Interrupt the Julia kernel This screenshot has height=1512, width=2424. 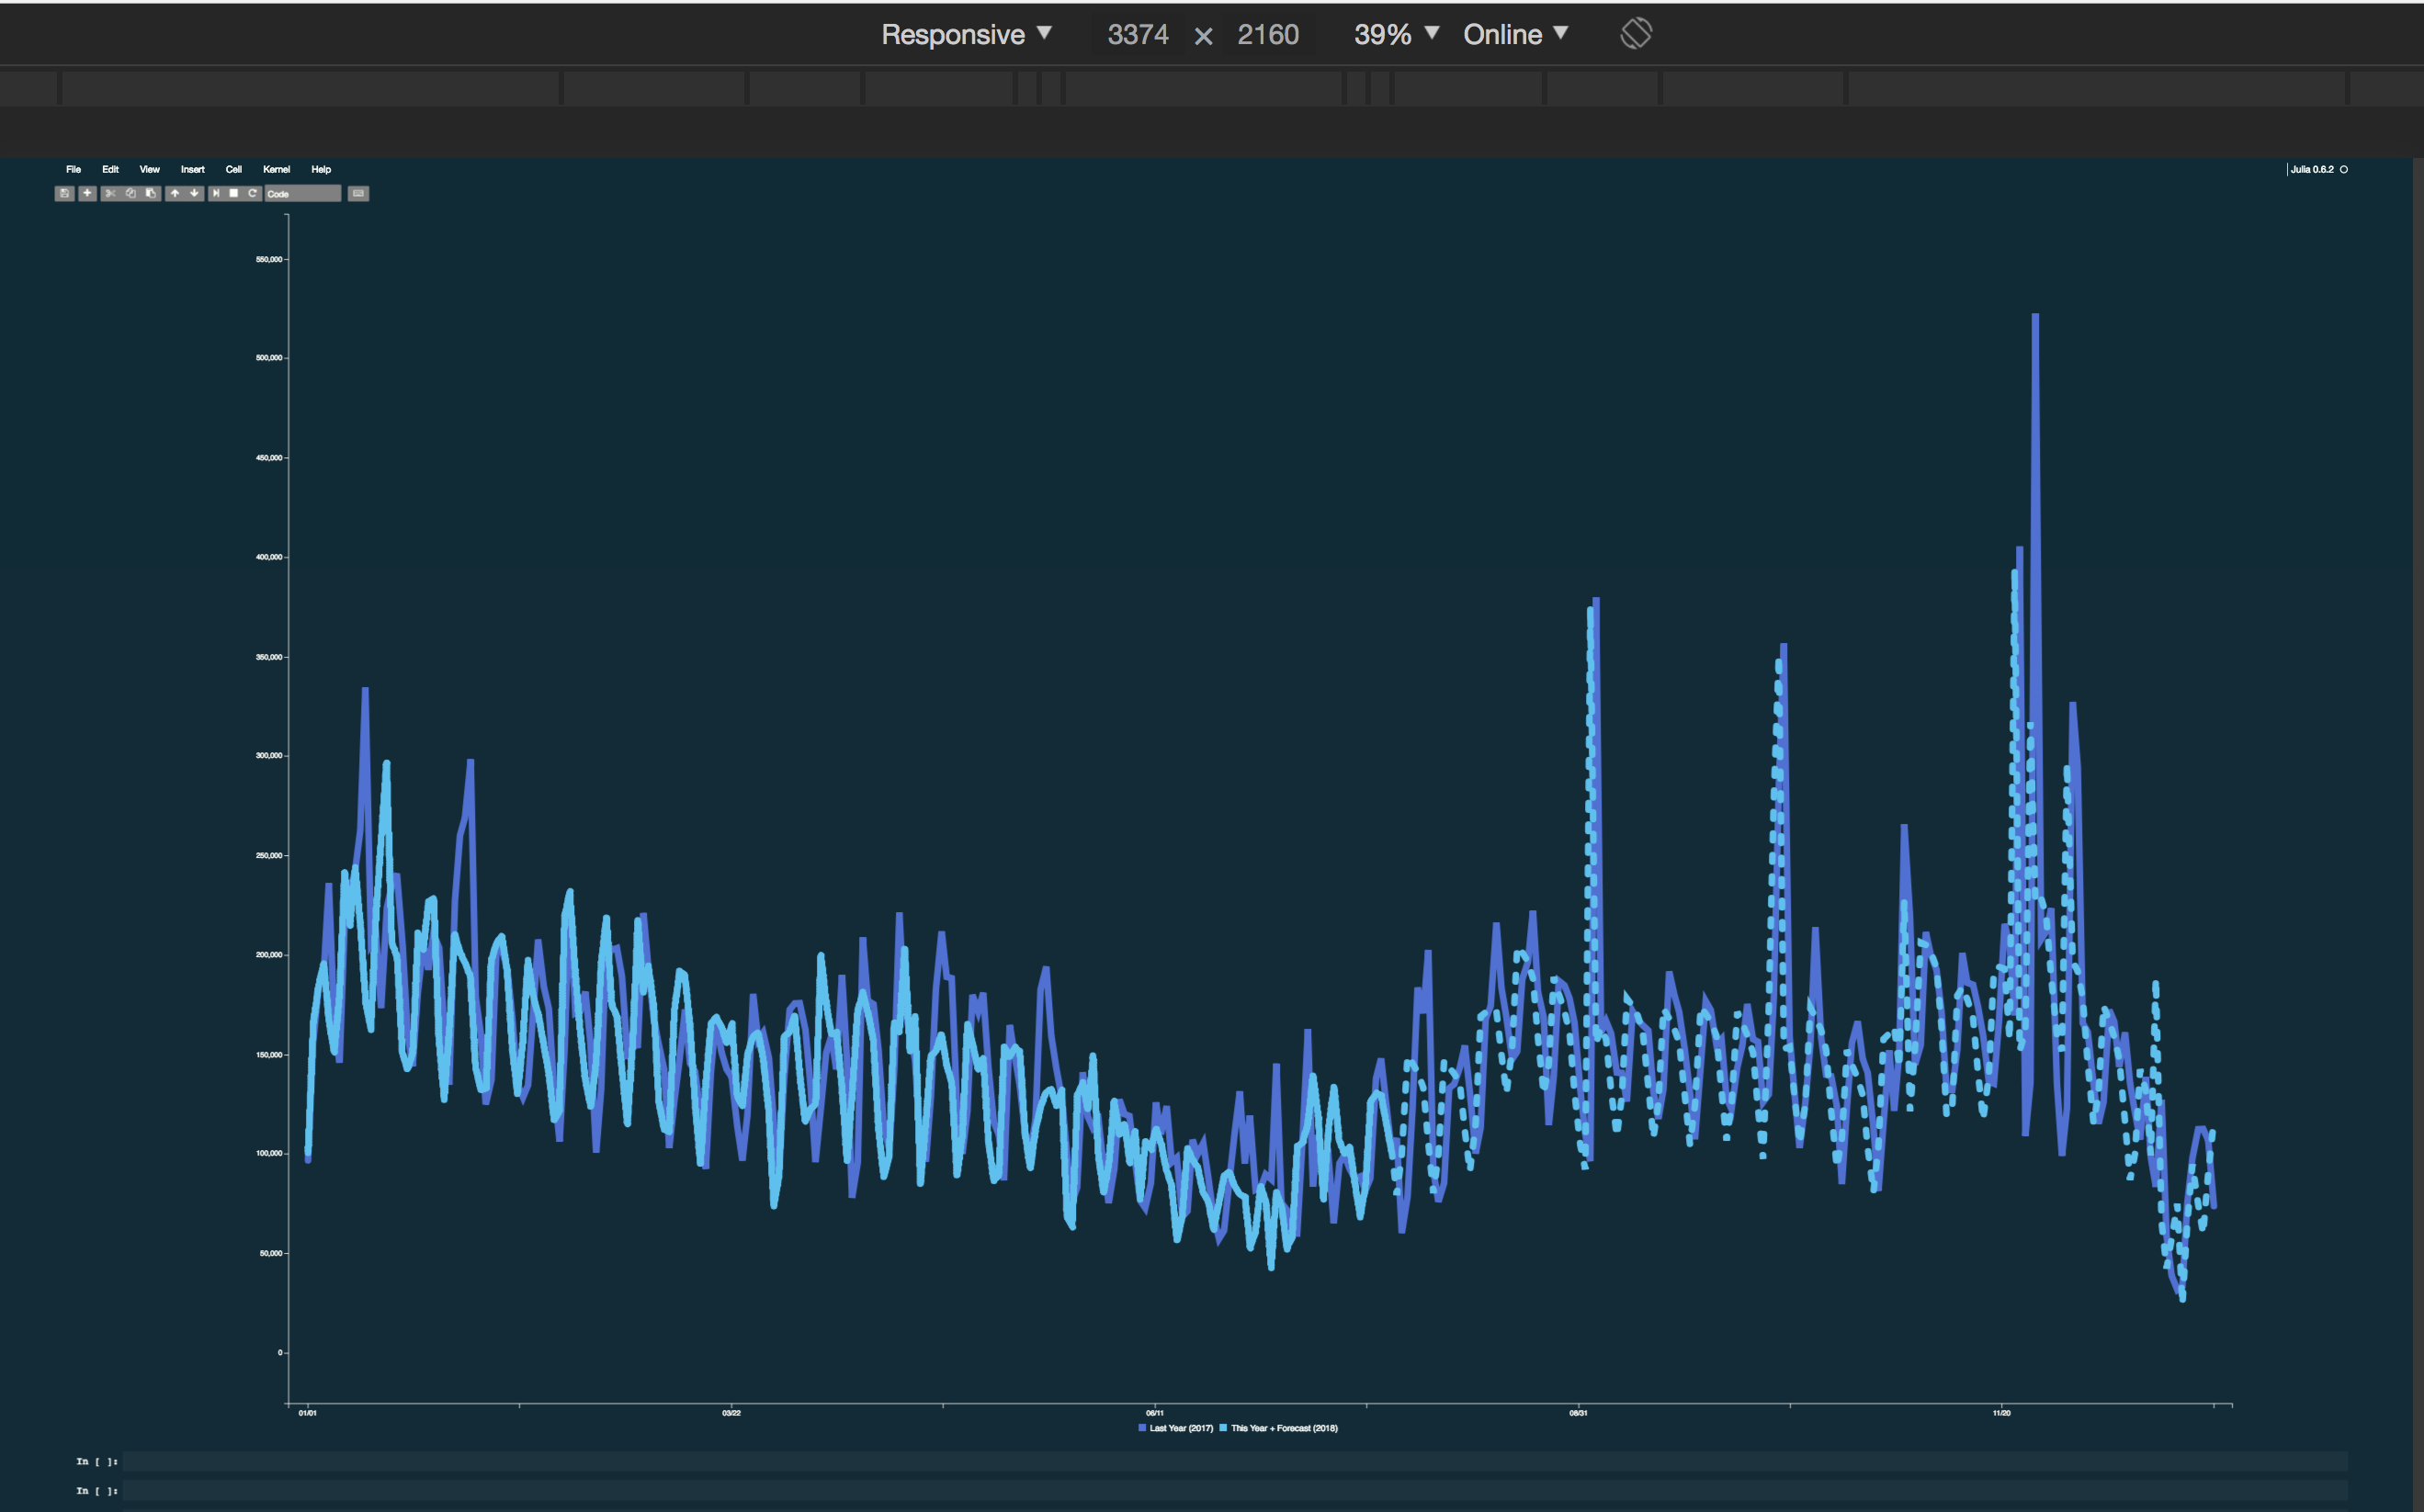(x=235, y=194)
